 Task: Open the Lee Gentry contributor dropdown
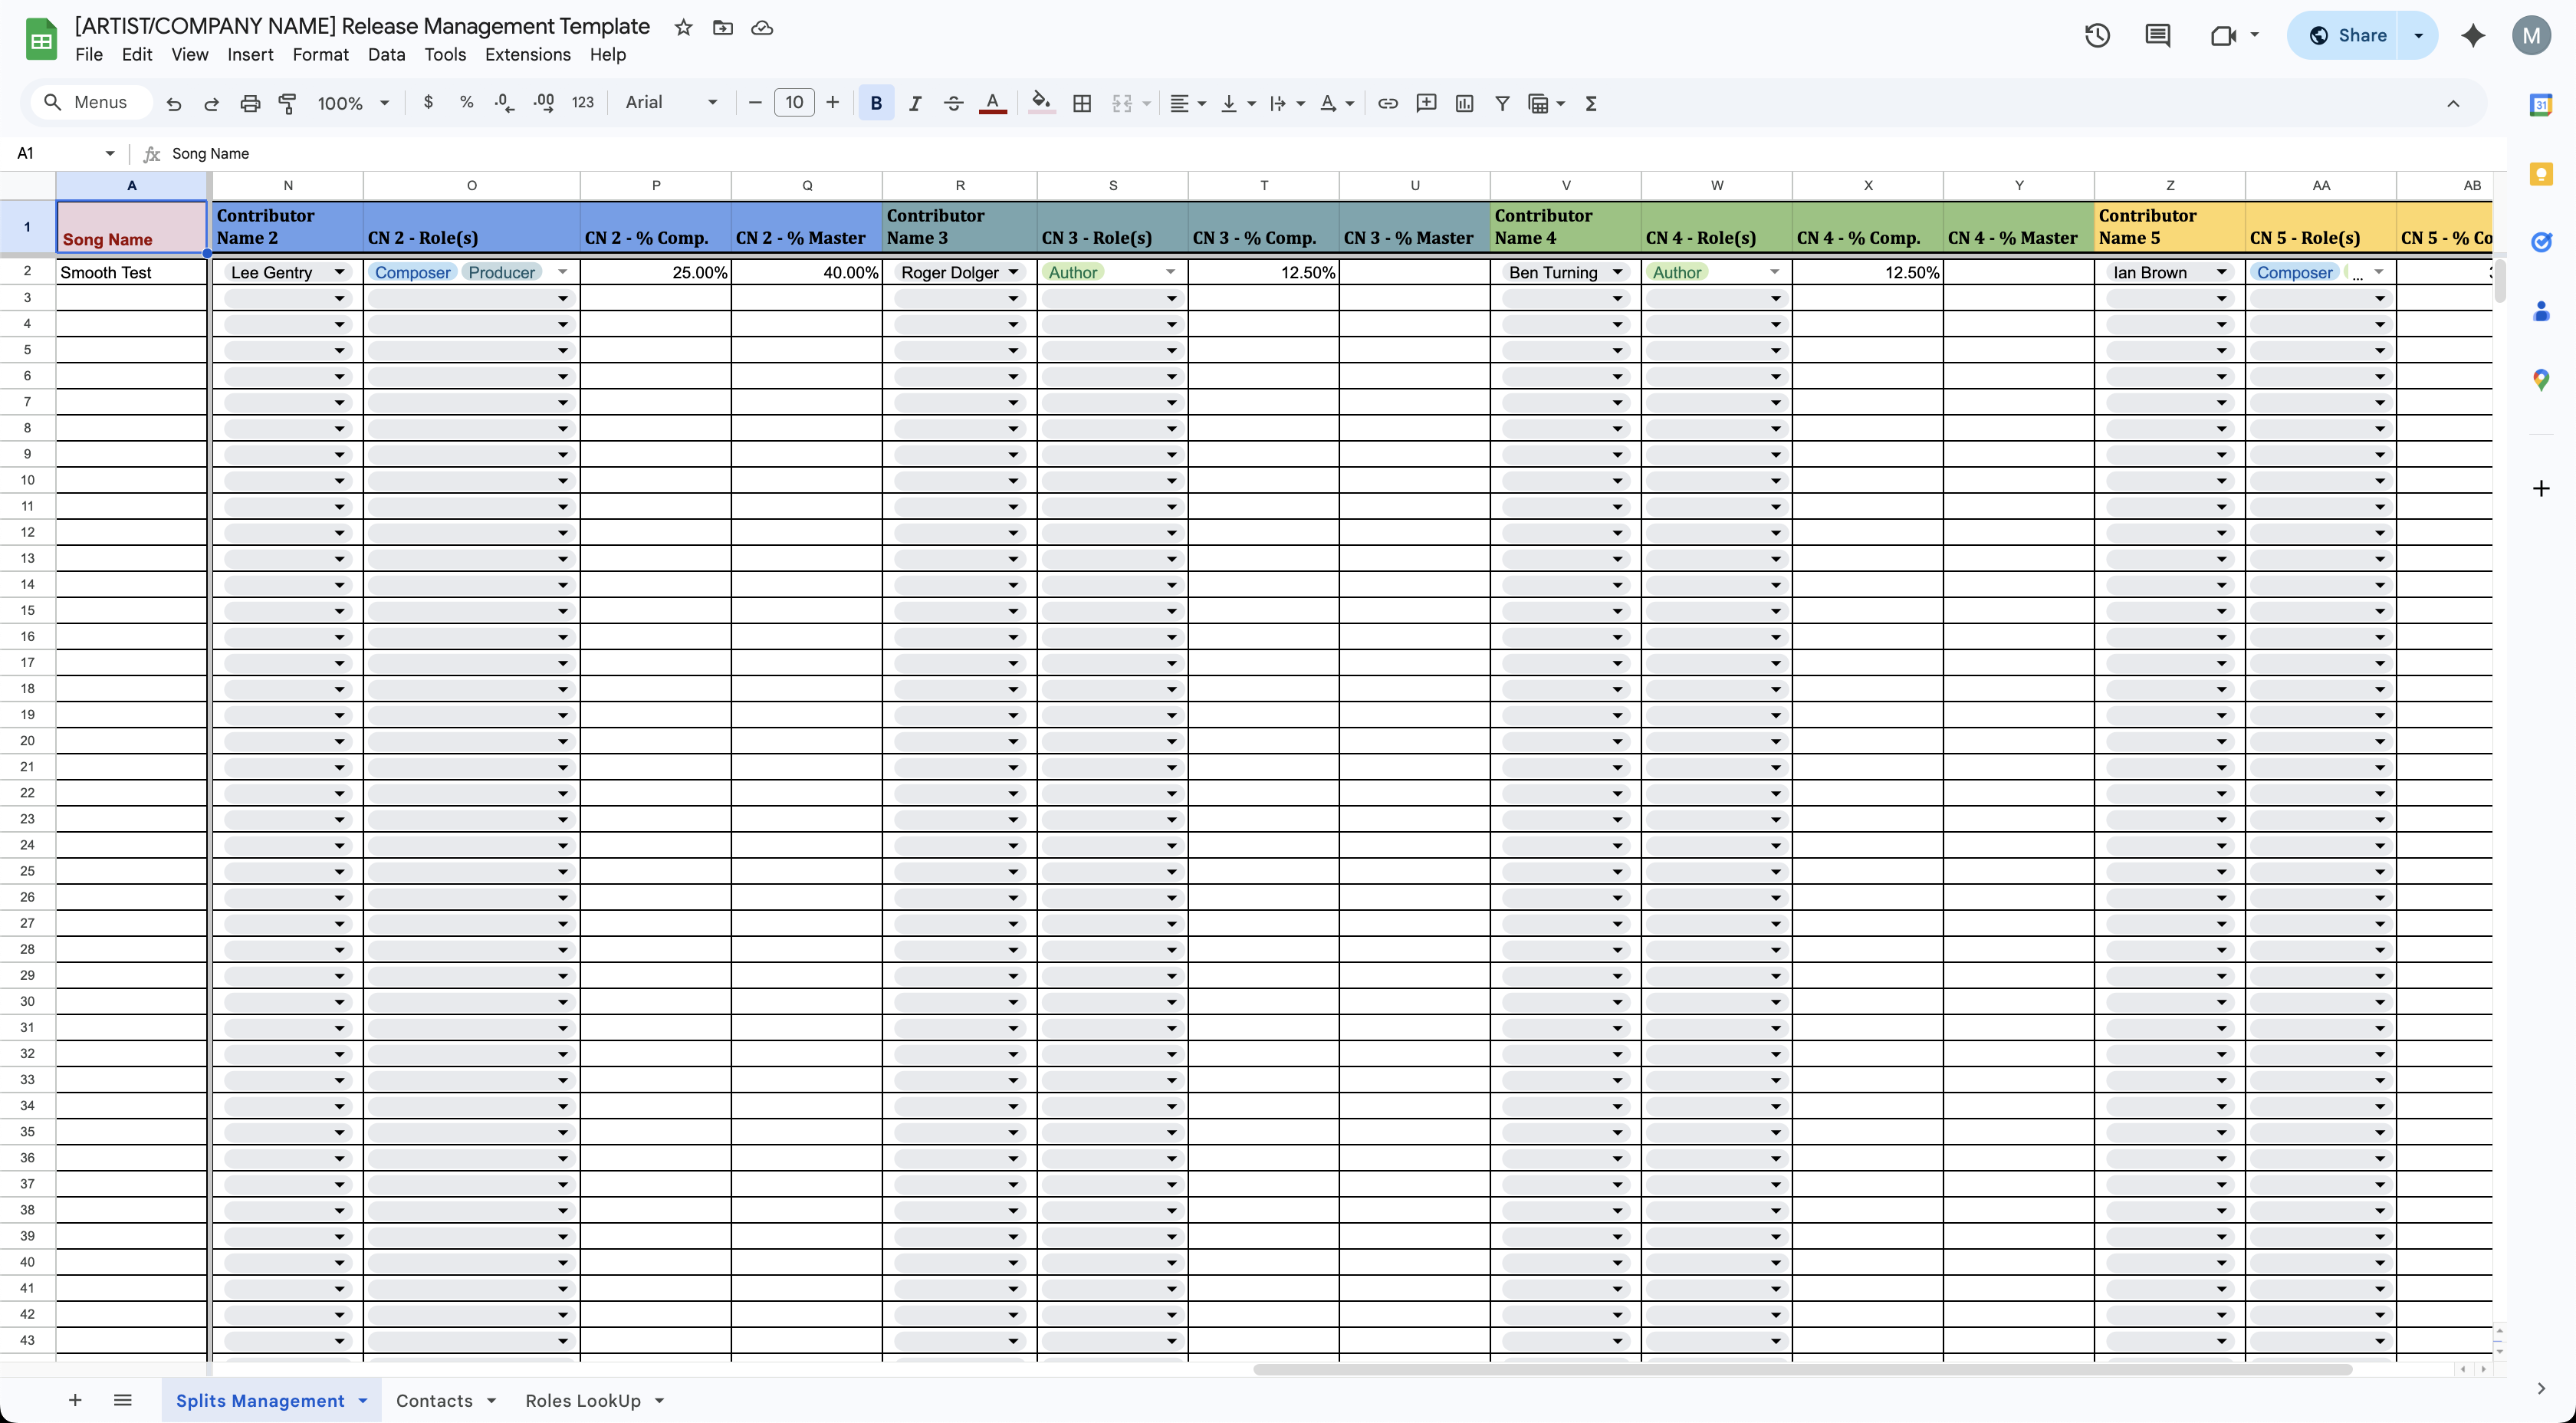pos(339,272)
